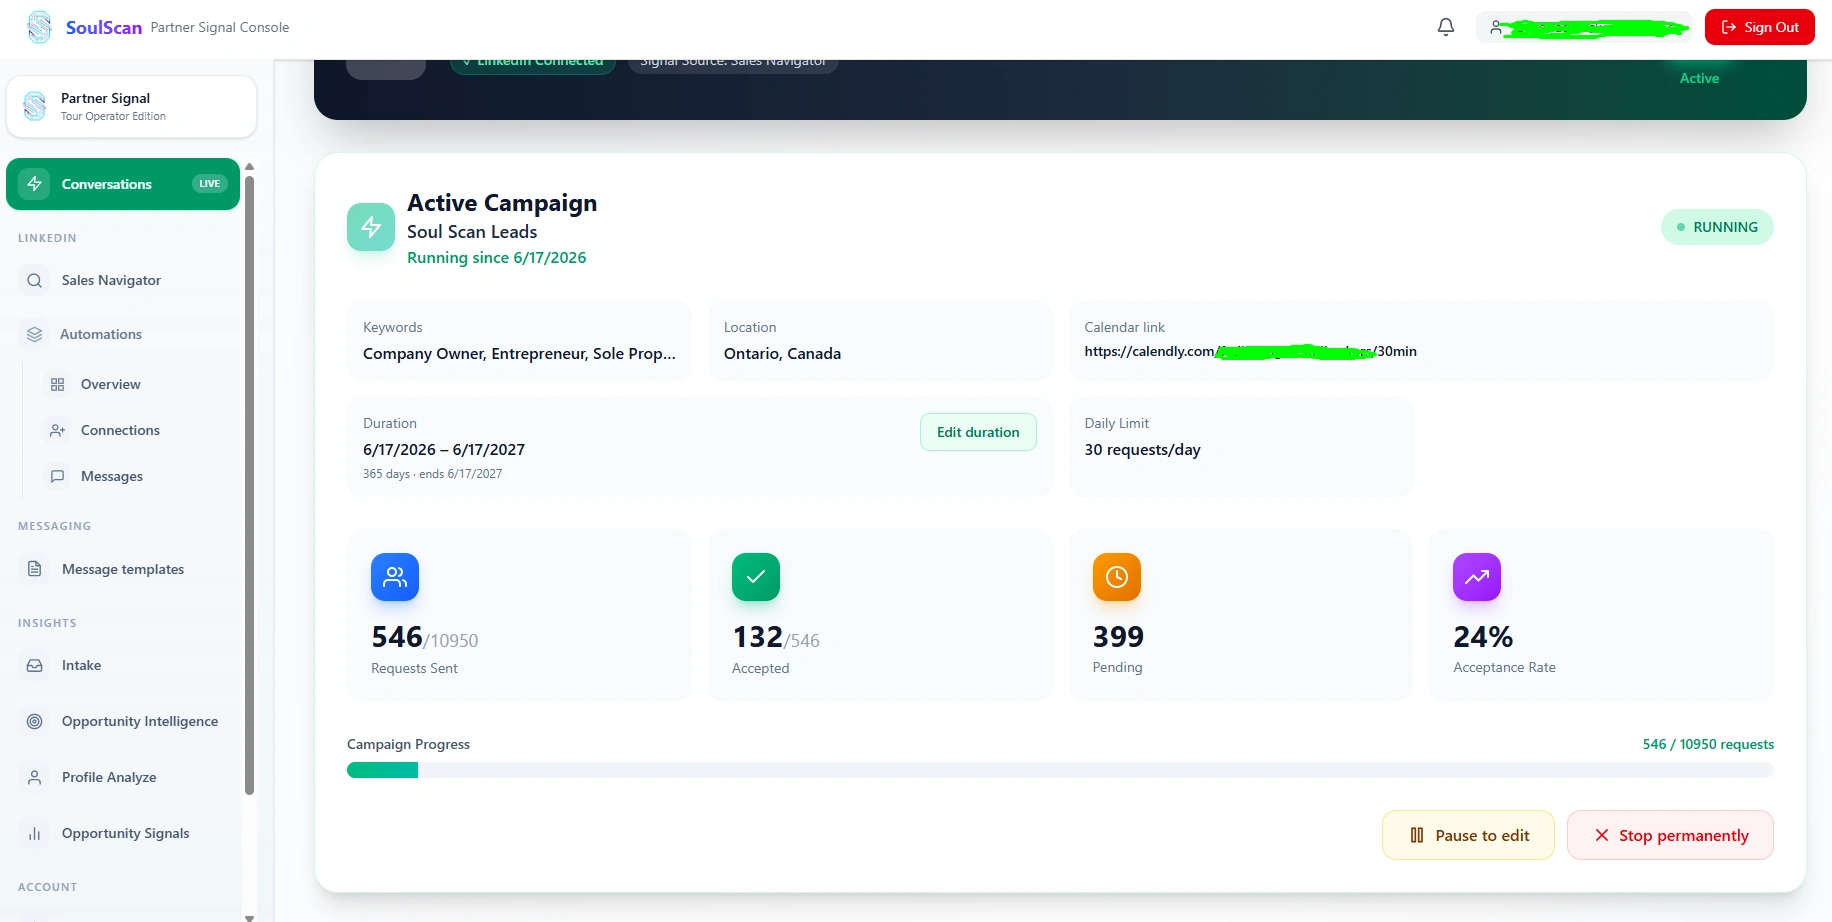1832x922 pixels.
Task: Click the RUNNING status badge
Action: coord(1717,227)
